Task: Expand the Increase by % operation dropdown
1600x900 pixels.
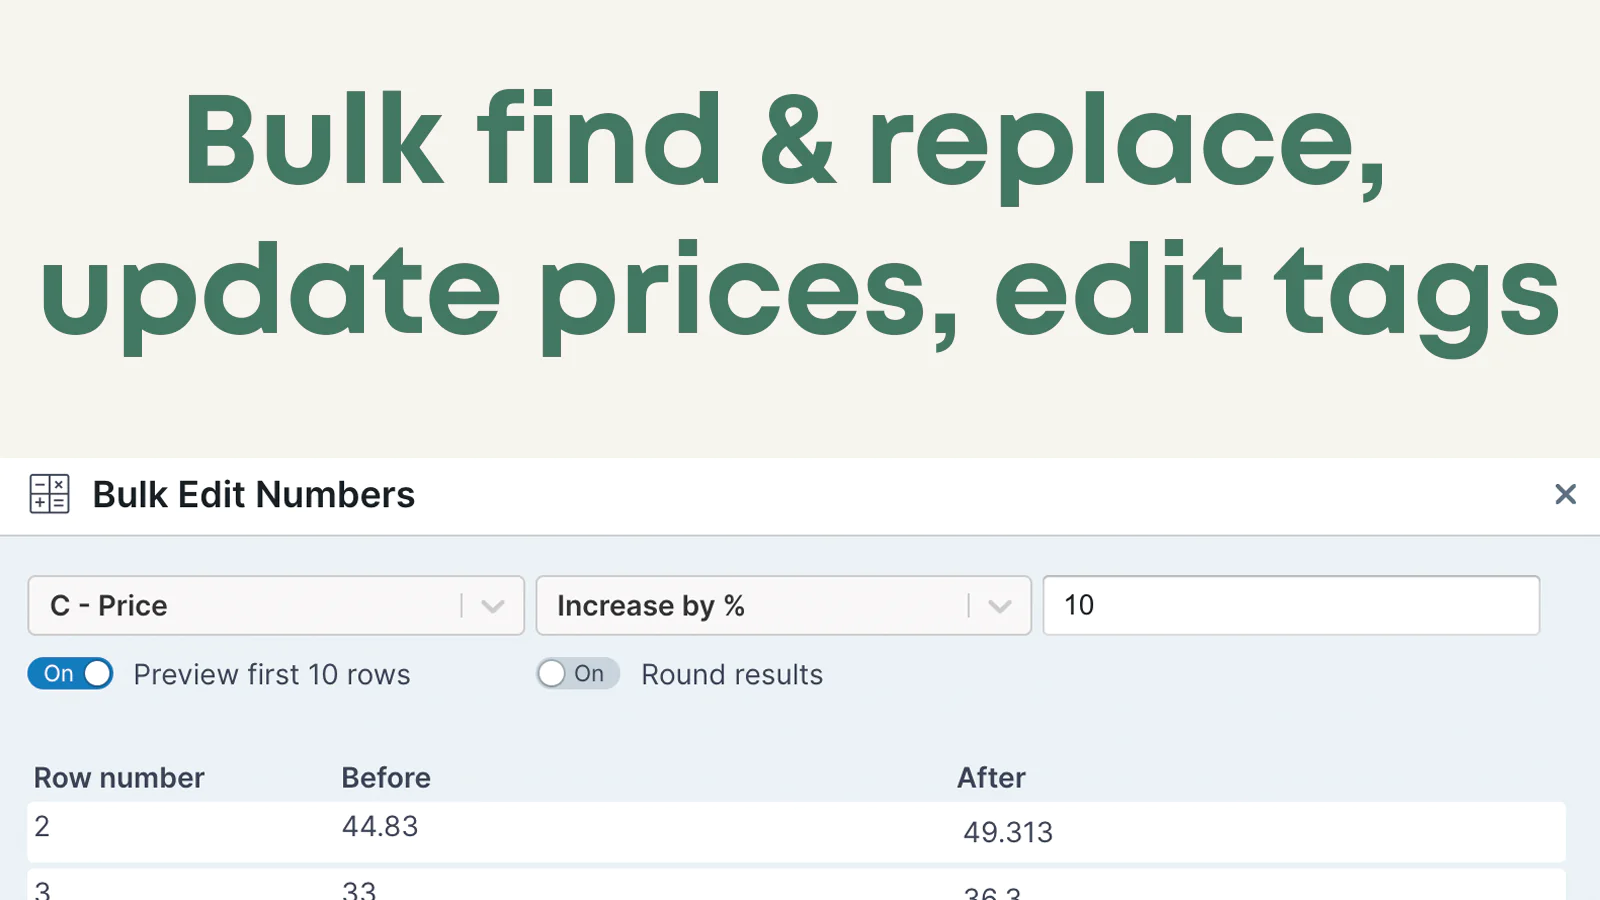Action: pos(783,605)
